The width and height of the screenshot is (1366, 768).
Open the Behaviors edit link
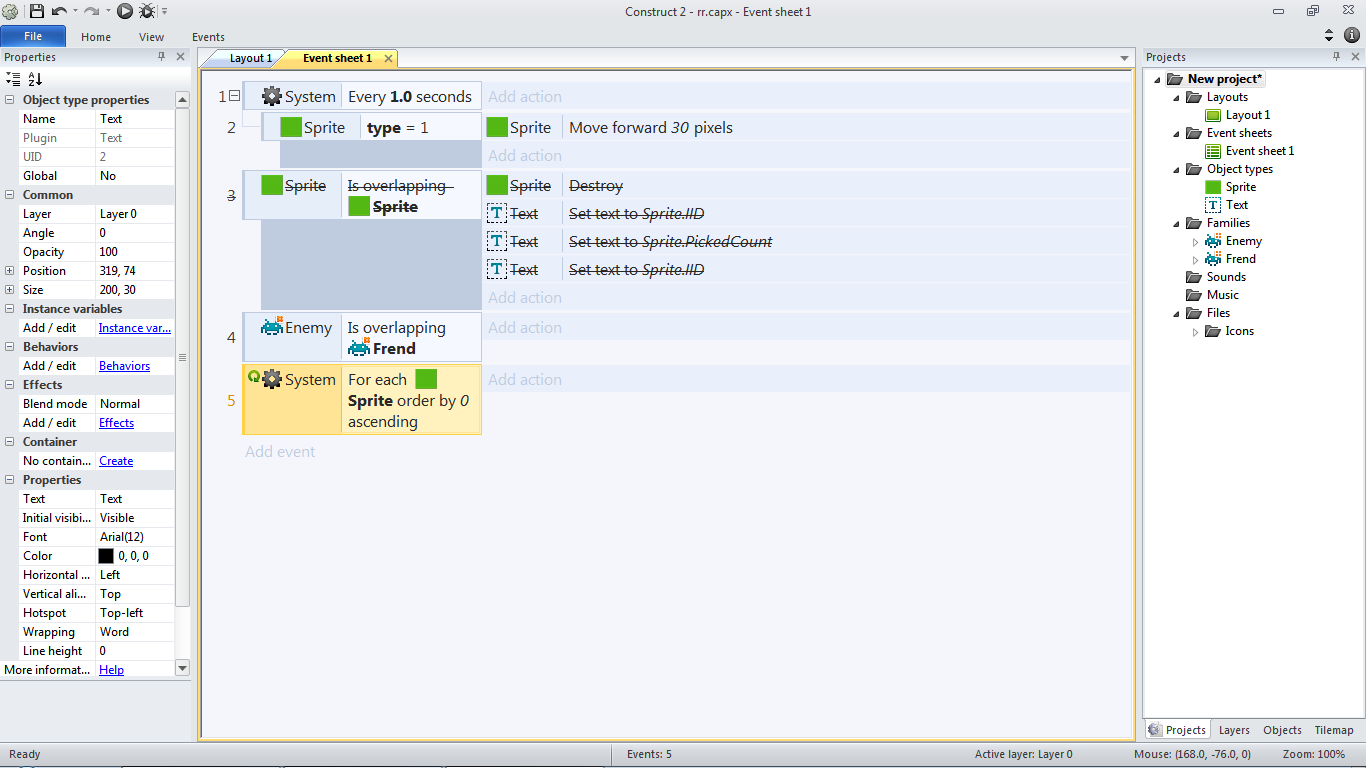(x=124, y=366)
